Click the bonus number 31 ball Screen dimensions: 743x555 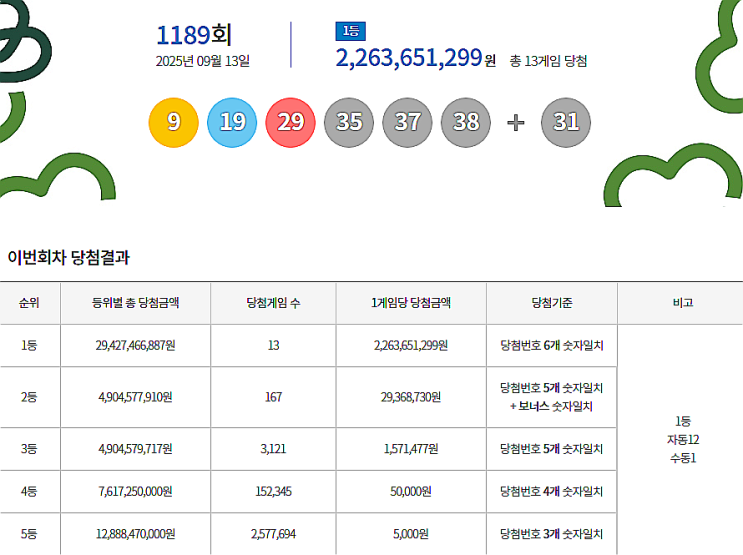pyautogui.click(x=566, y=122)
